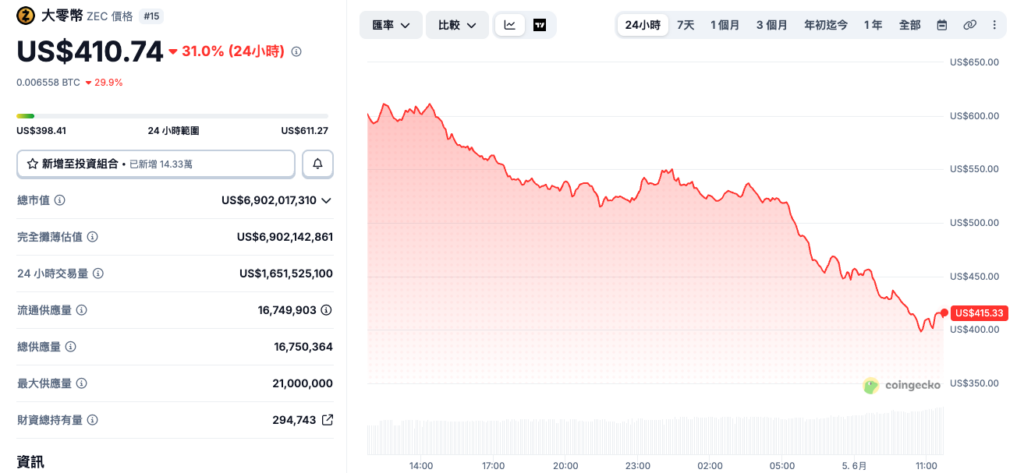Select the 全部 time range tab
The width and height of the screenshot is (1024, 473).
pyautogui.click(x=910, y=25)
